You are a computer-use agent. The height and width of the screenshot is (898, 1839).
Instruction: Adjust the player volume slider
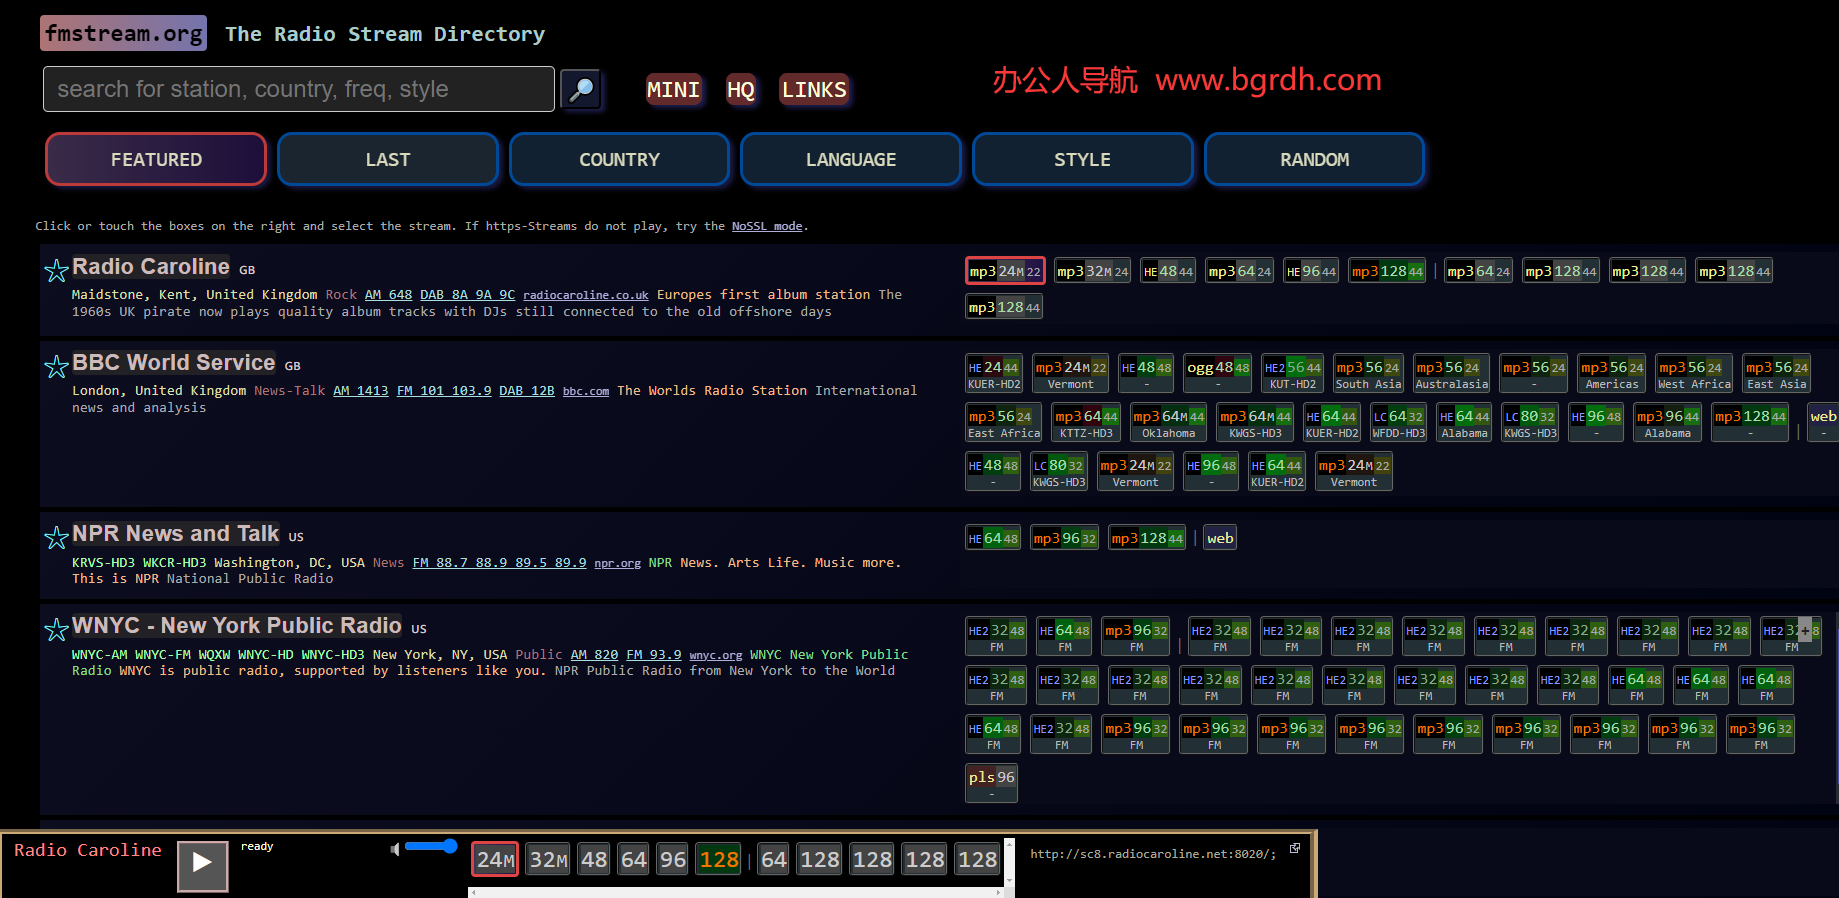tap(431, 846)
